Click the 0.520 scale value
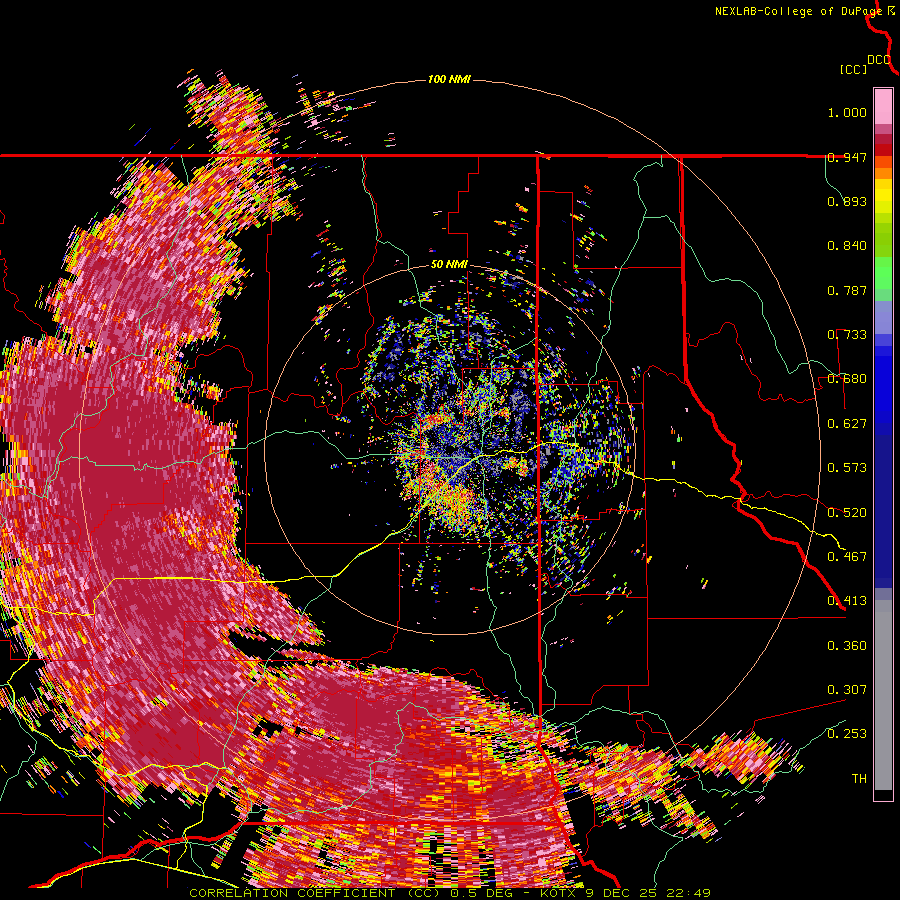This screenshot has width=900, height=900. [847, 513]
